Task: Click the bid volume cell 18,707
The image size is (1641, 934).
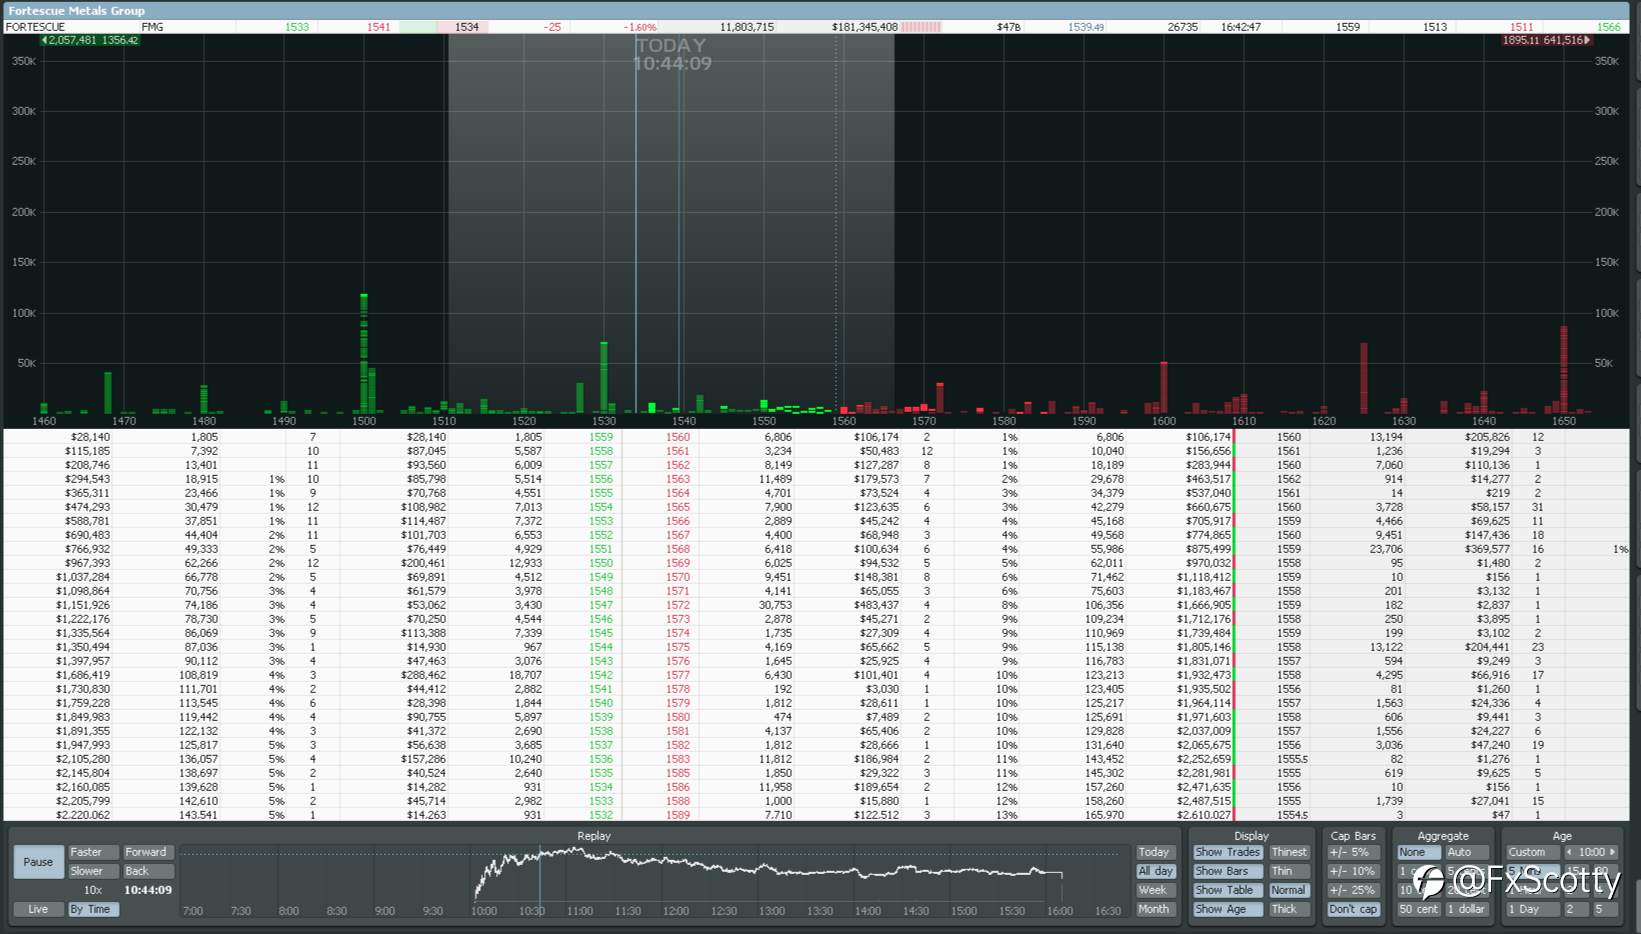Action: click(525, 675)
